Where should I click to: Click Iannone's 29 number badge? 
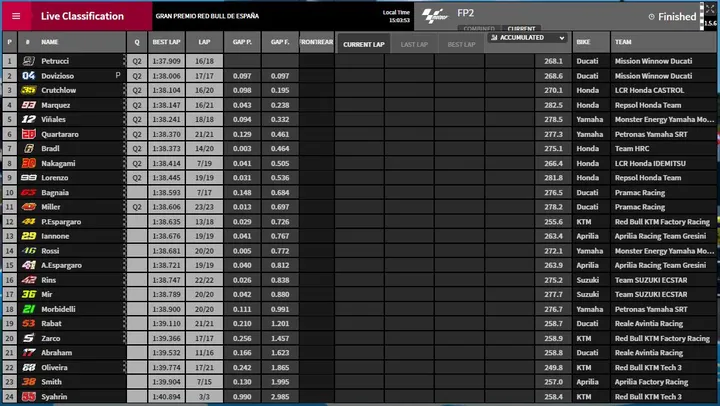[x=28, y=236]
